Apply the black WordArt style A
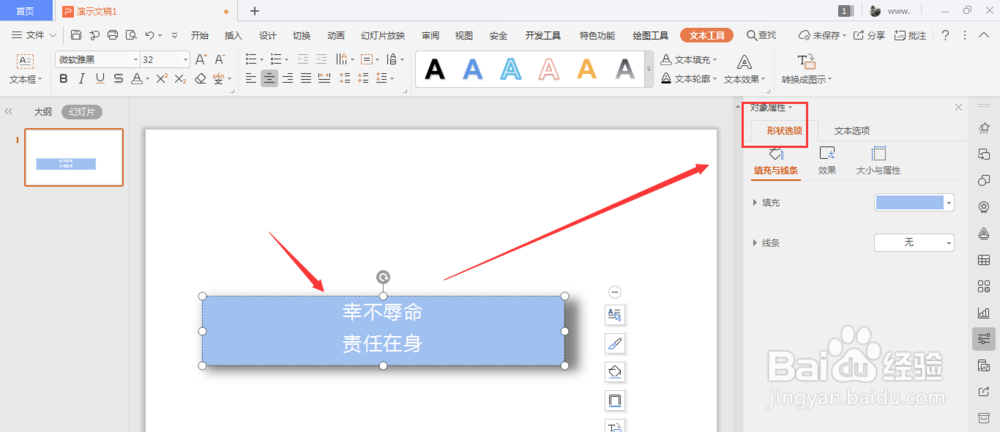The image size is (1000, 432). (x=435, y=68)
